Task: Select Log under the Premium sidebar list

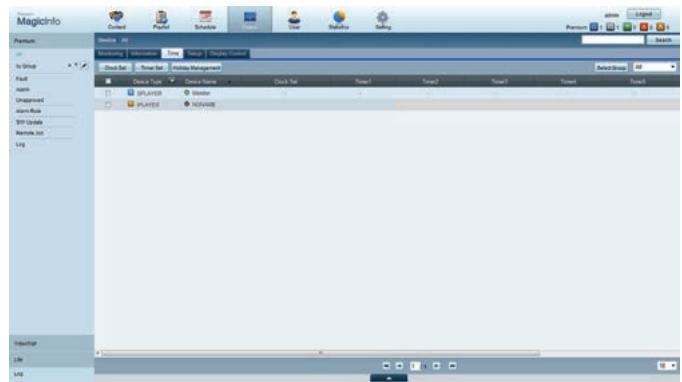Action: (x=20, y=144)
